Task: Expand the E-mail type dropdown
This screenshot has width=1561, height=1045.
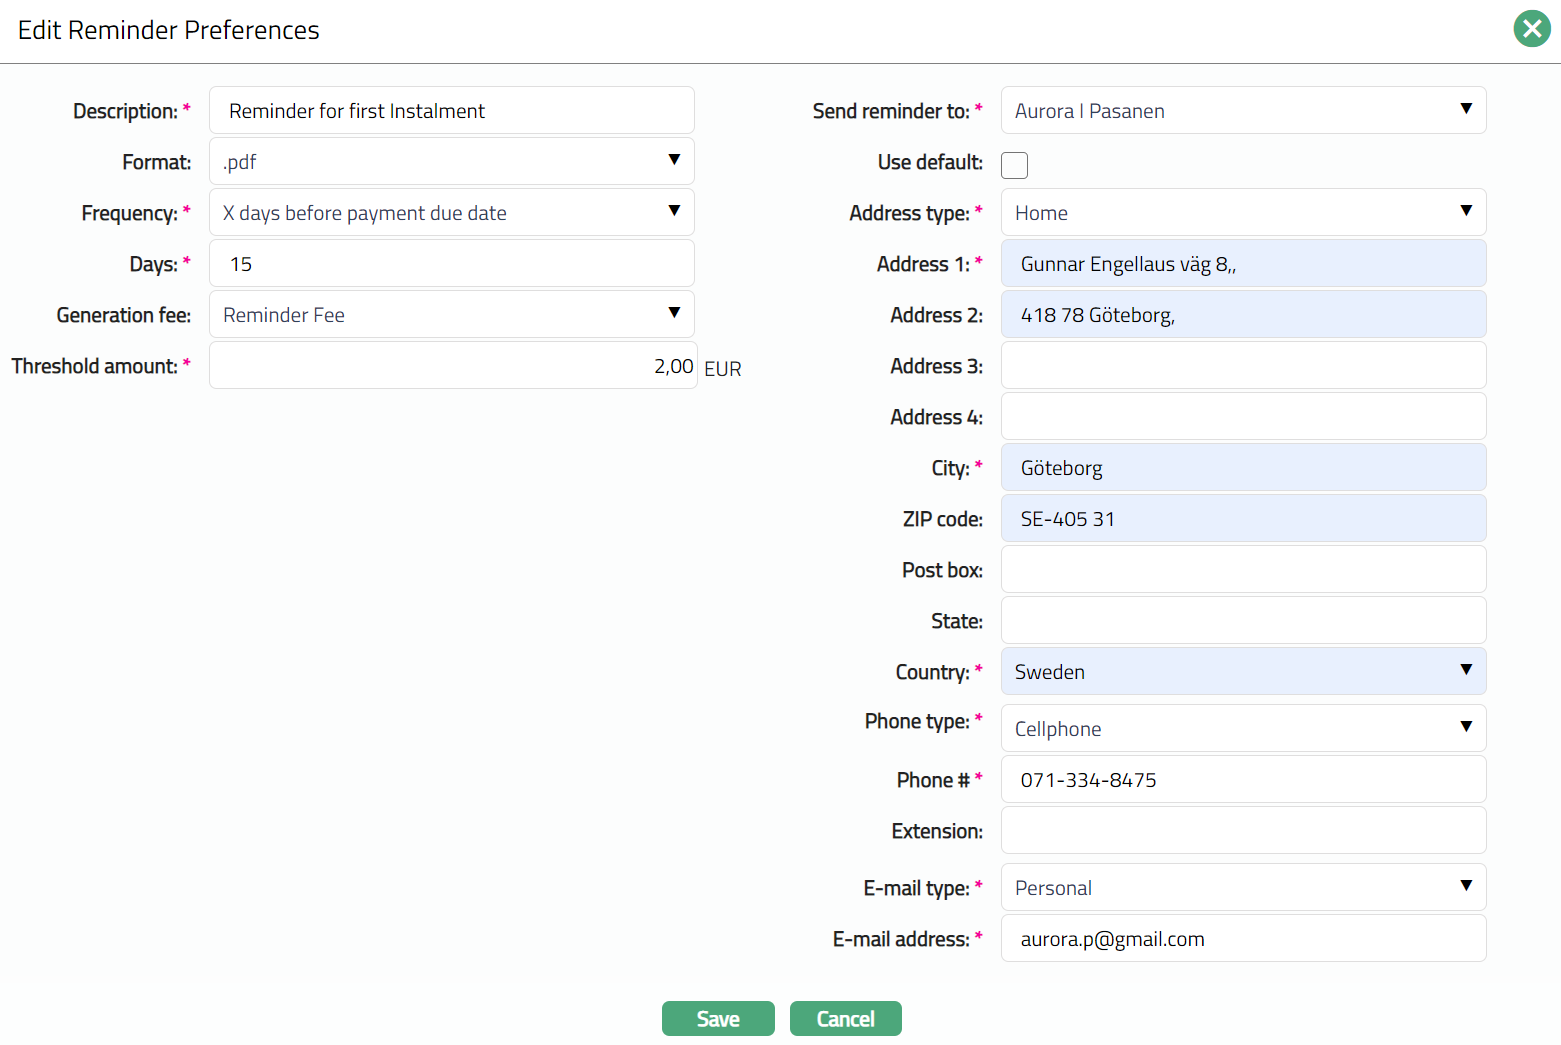Action: click(x=1242, y=888)
